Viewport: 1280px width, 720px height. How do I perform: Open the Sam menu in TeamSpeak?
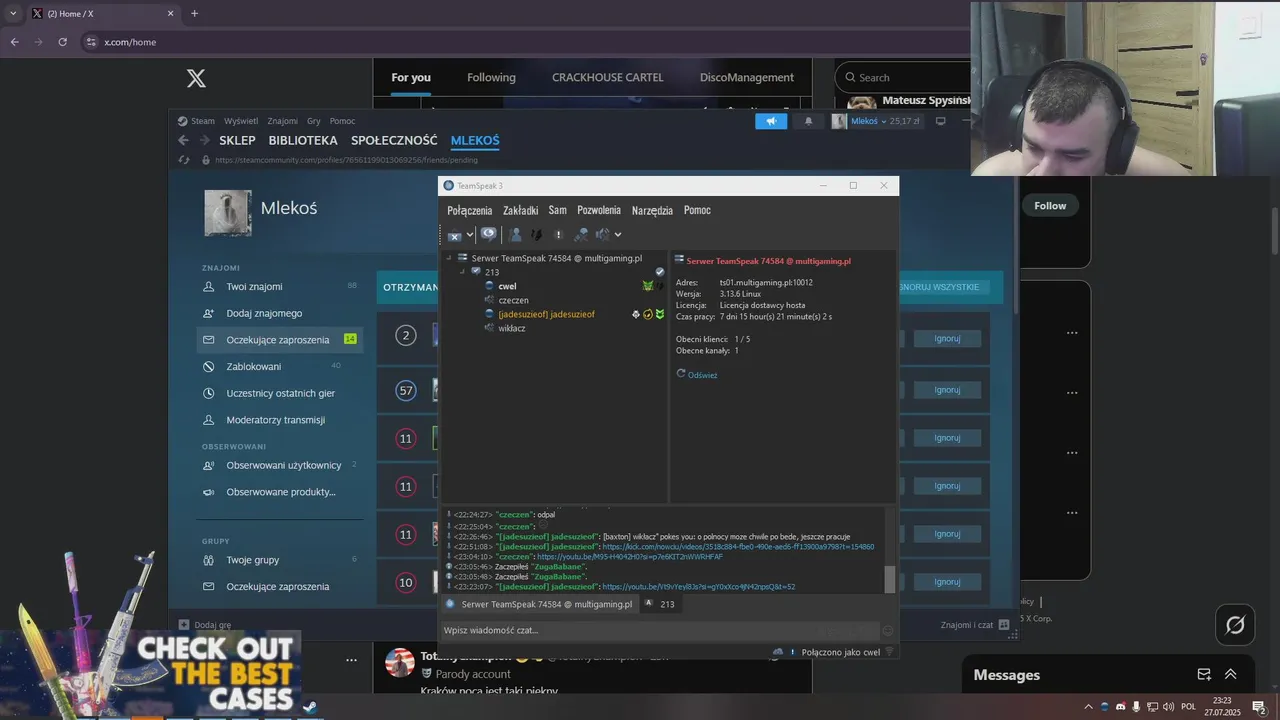pyautogui.click(x=558, y=210)
